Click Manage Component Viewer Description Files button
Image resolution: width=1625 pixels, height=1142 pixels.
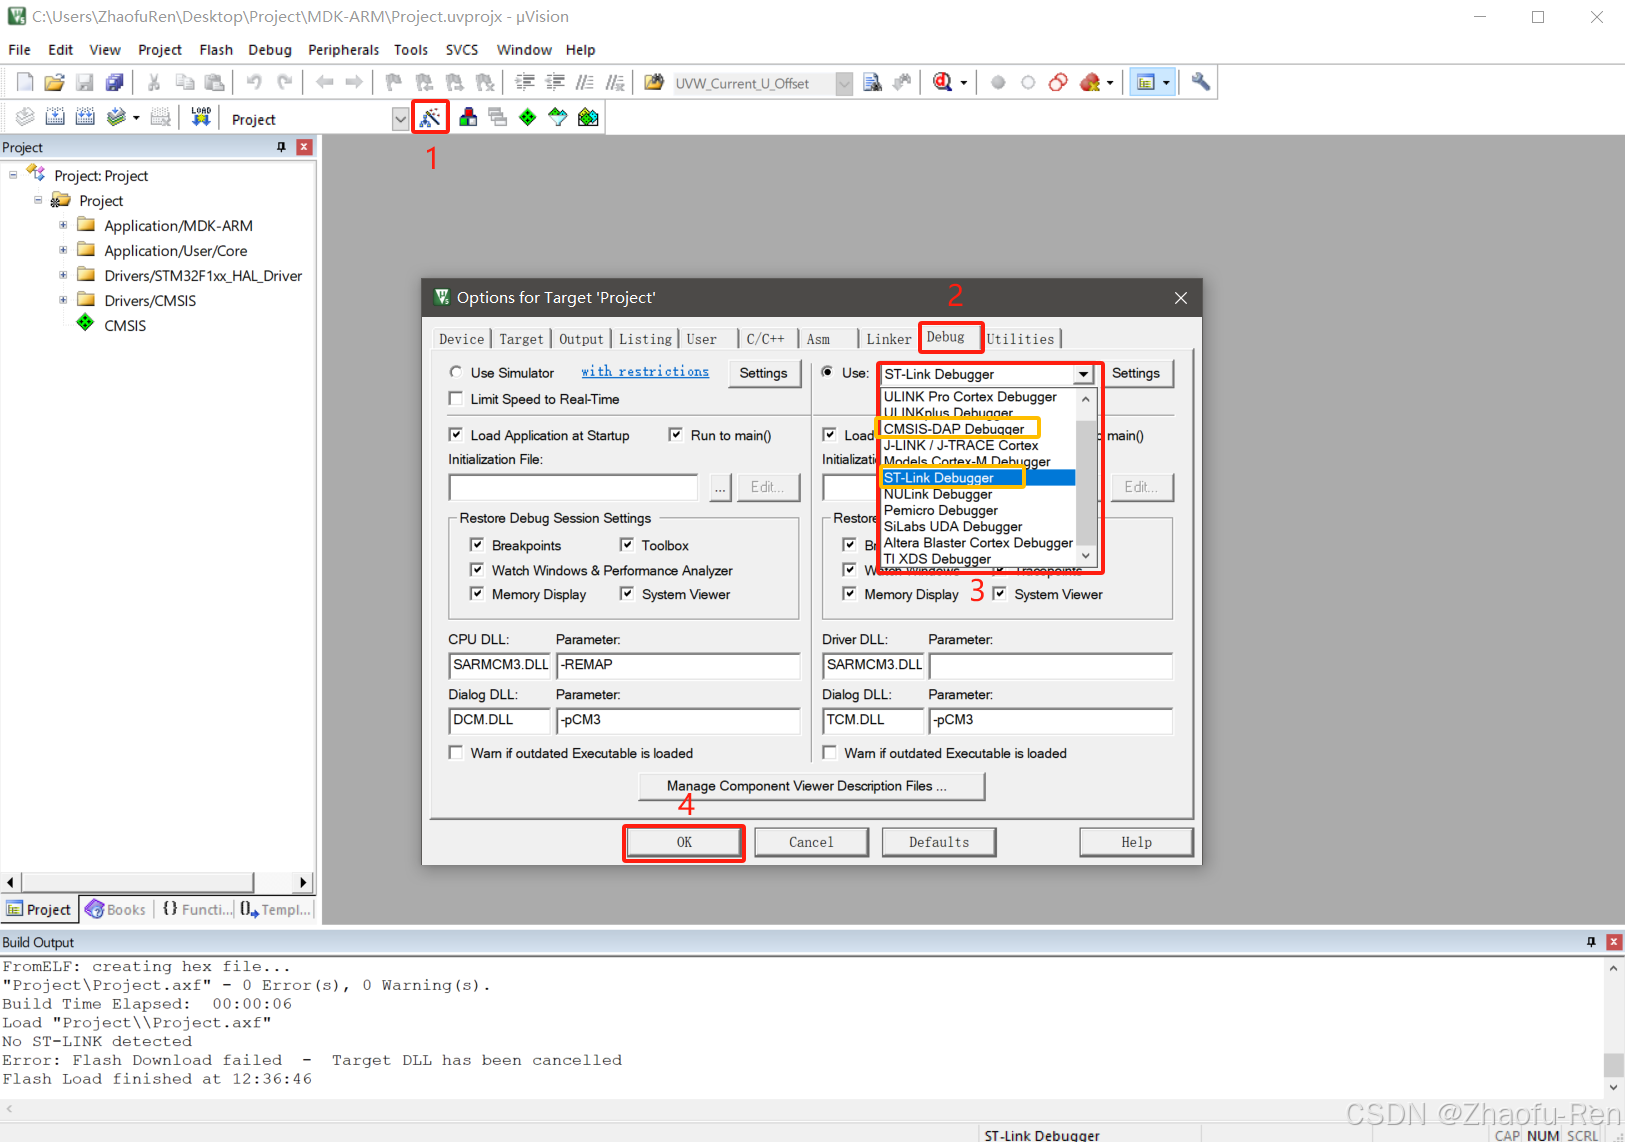[811, 786]
